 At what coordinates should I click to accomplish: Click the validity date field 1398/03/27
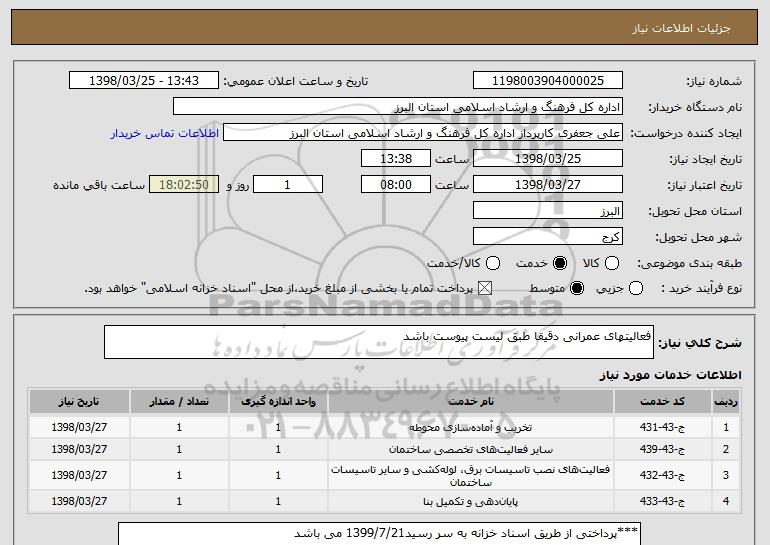coord(548,185)
